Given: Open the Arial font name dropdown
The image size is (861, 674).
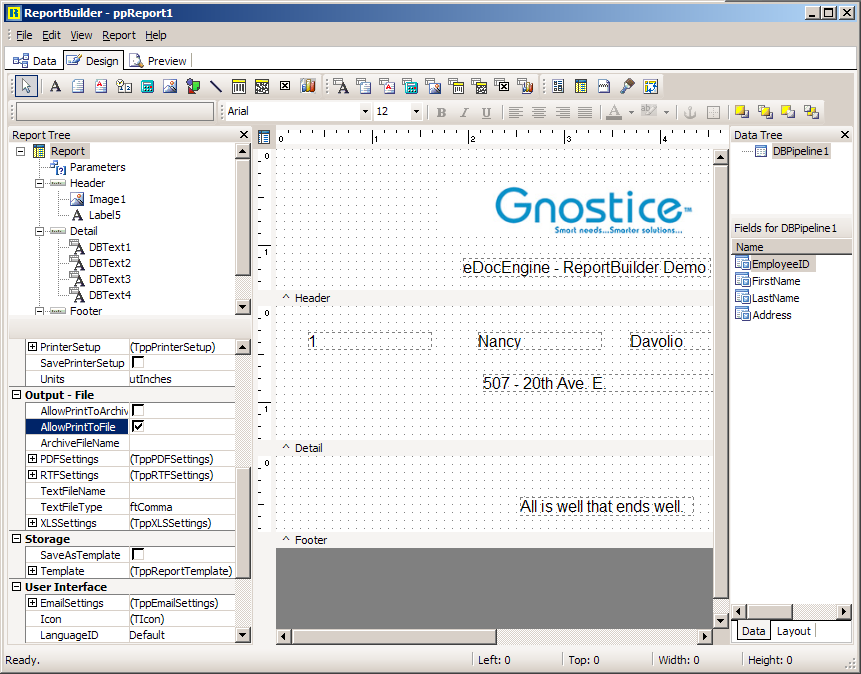Looking at the screenshot, I should tap(365, 112).
